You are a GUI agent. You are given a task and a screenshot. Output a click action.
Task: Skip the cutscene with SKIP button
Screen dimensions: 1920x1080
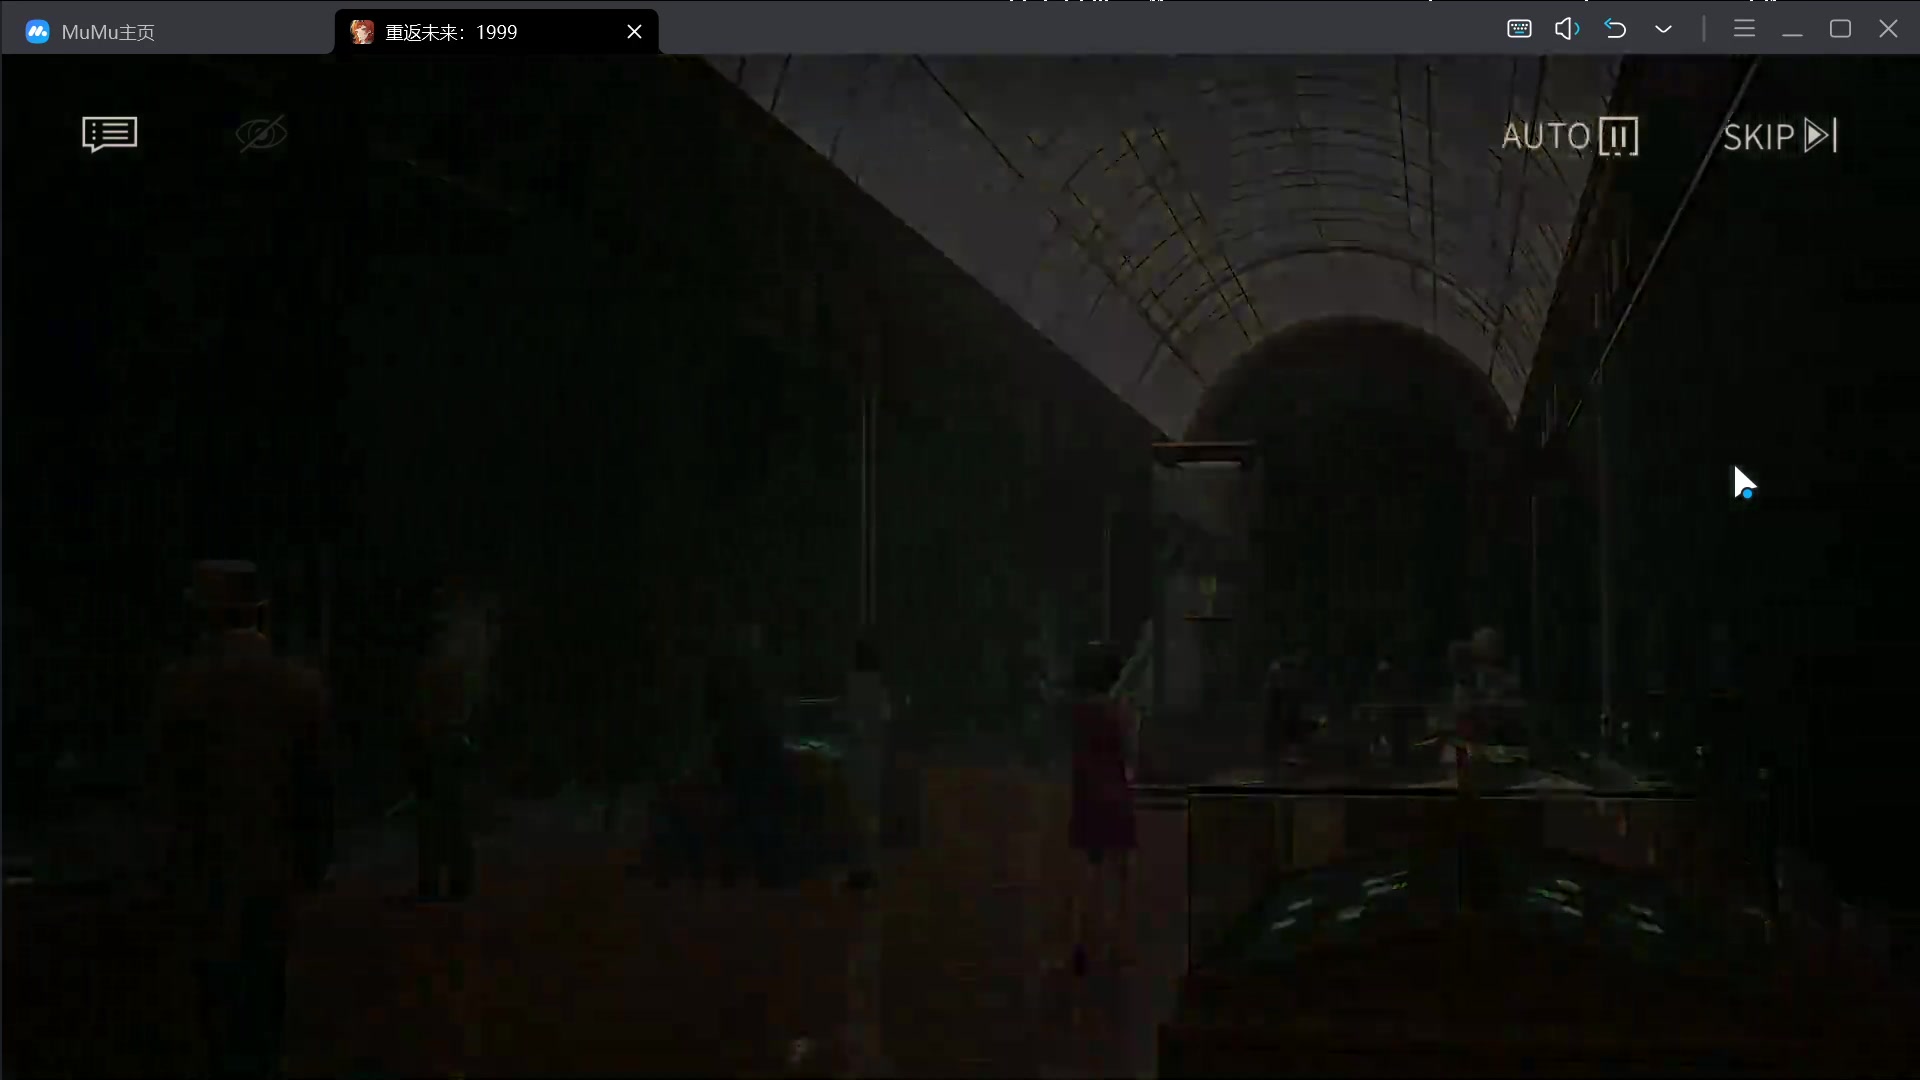click(x=1780, y=136)
